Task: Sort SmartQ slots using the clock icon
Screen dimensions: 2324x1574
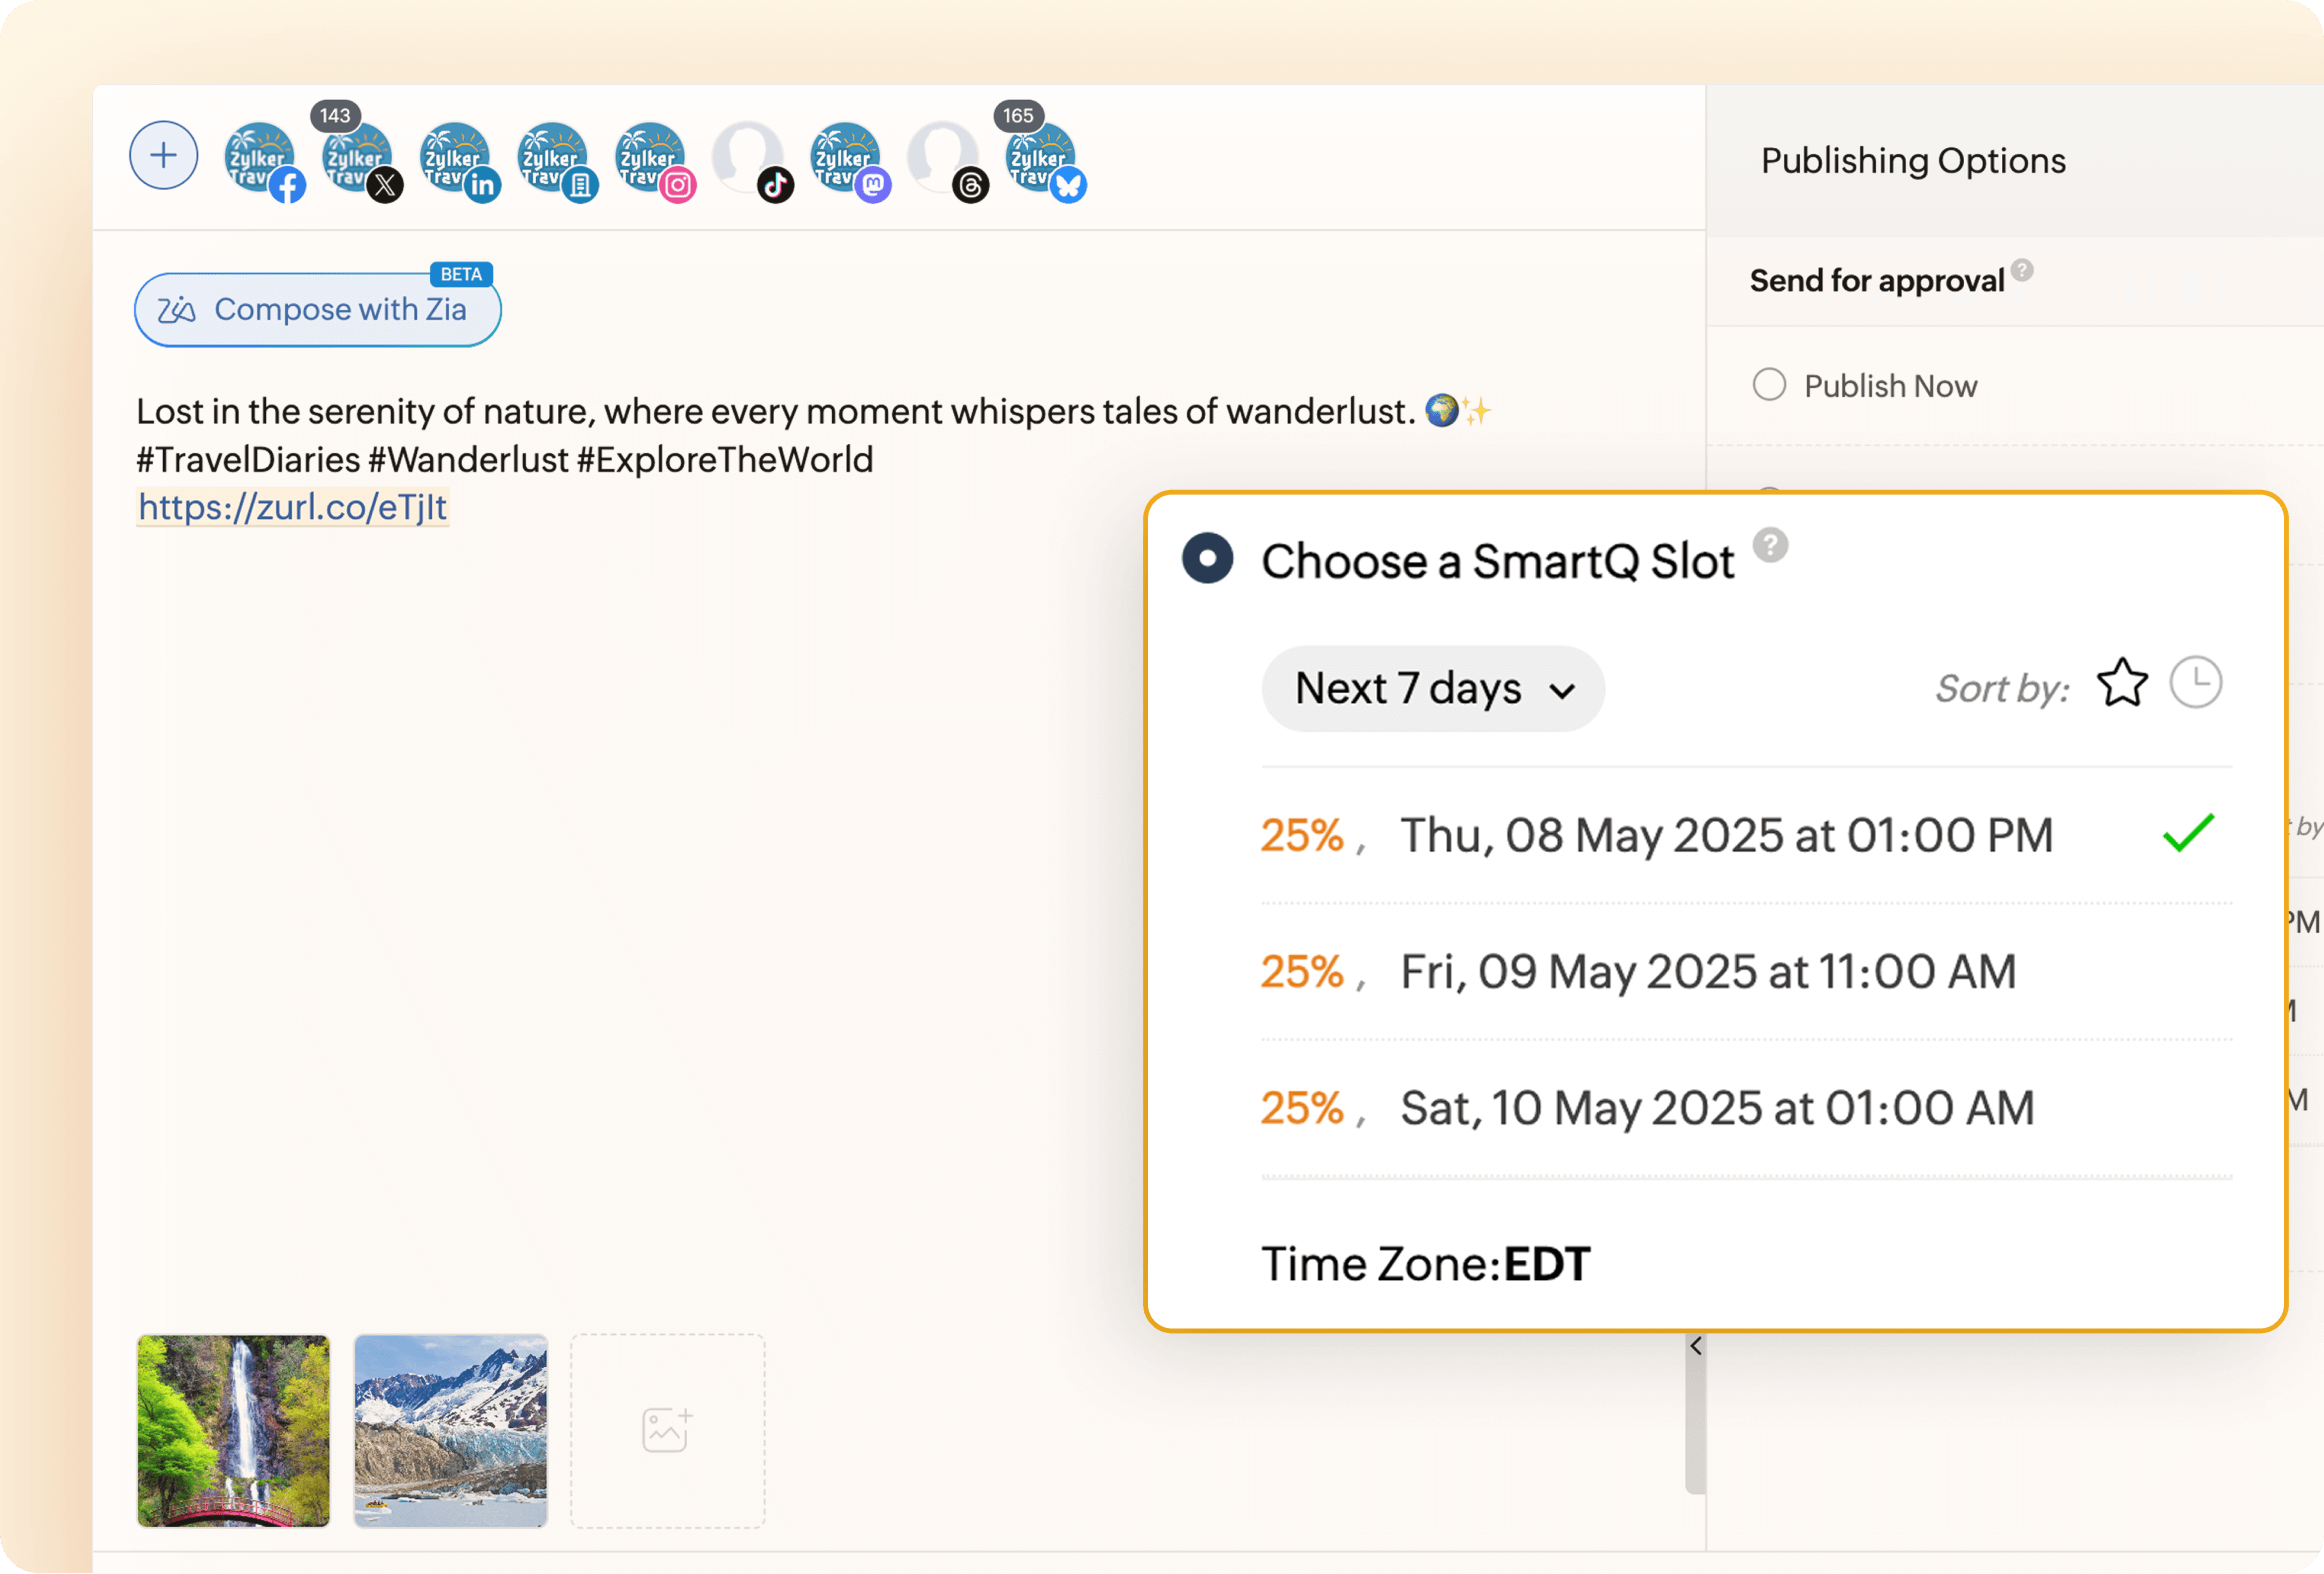Action: click(2196, 682)
